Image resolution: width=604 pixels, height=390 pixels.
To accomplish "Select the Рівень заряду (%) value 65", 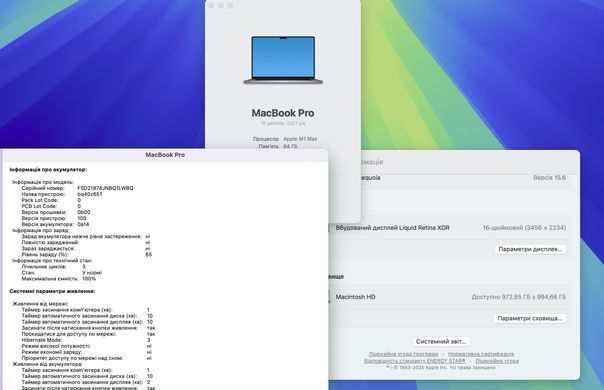I will point(149,254).
